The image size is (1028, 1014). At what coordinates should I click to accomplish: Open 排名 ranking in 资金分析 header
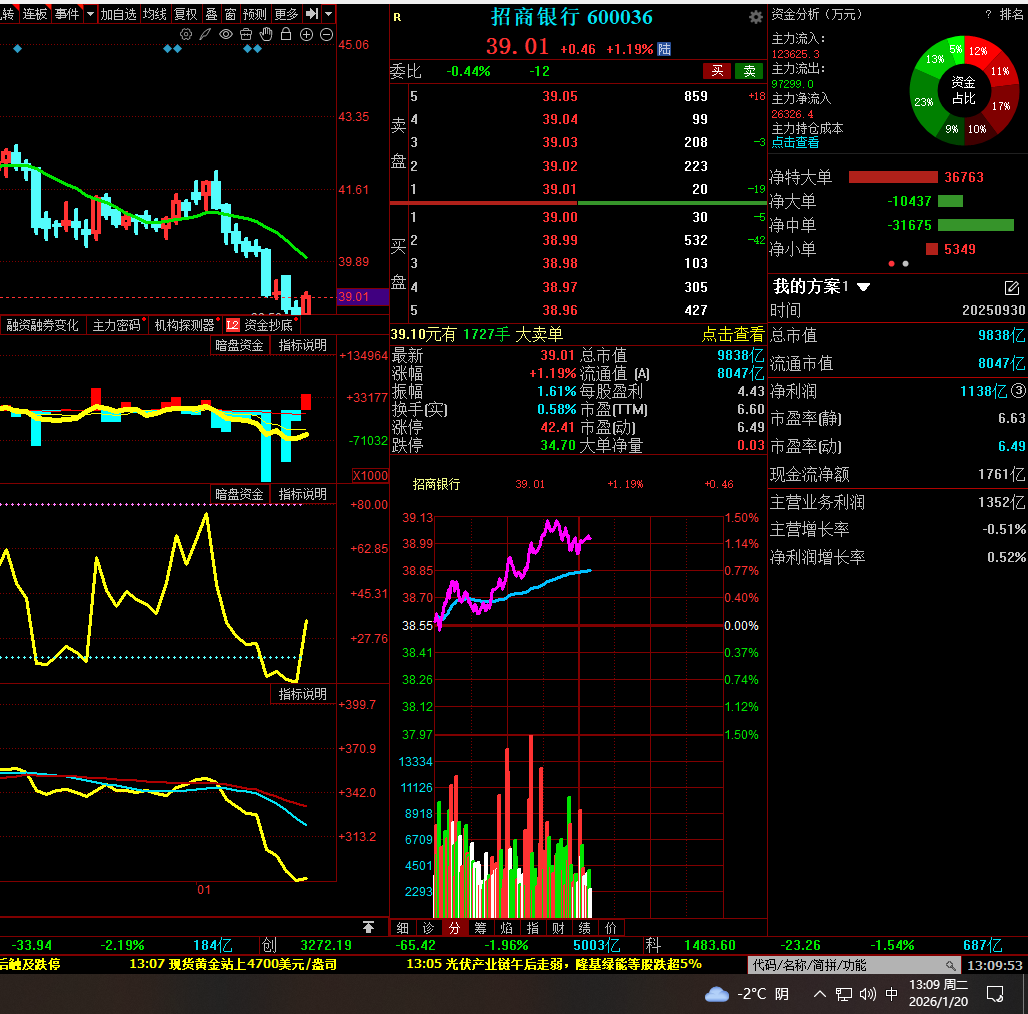[1011, 14]
